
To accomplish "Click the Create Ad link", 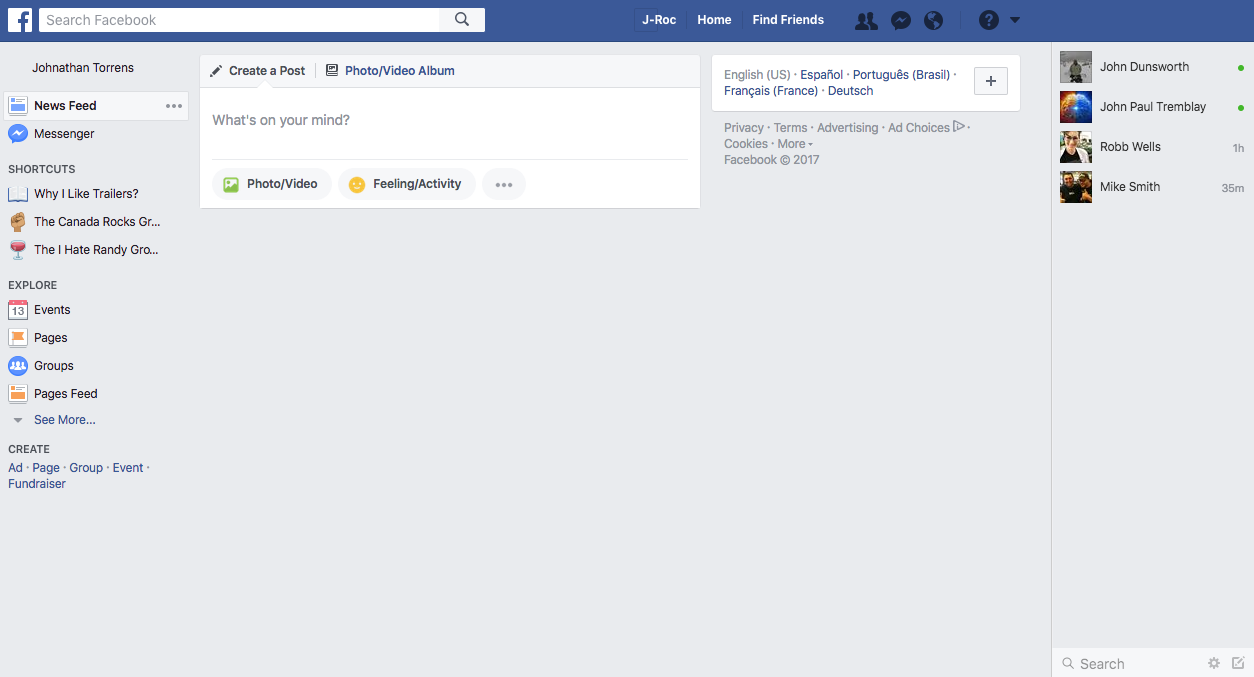I will tap(15, 468).
